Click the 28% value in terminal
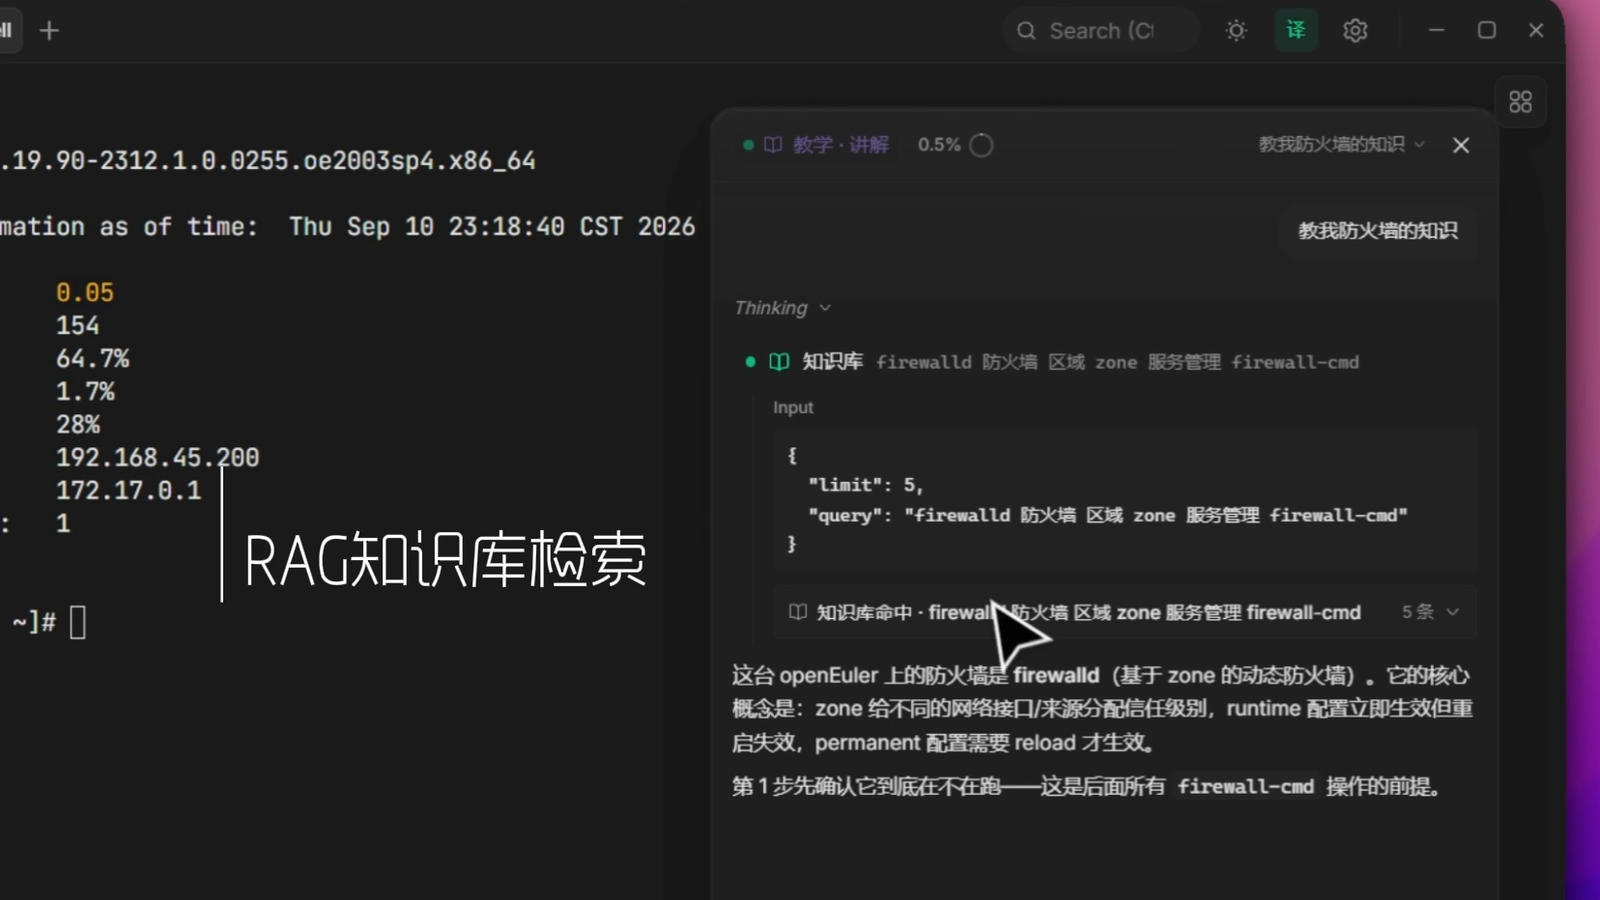The image size is (1600, 900). pos(77,425)
